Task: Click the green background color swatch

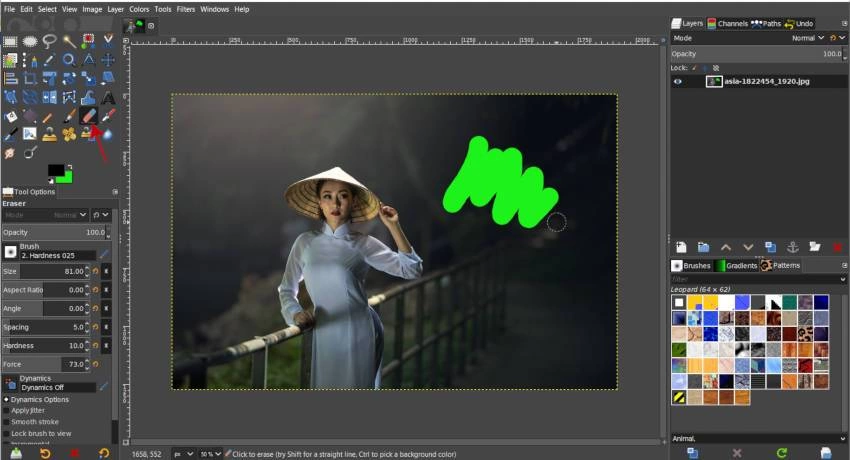Action: point(64,176)
